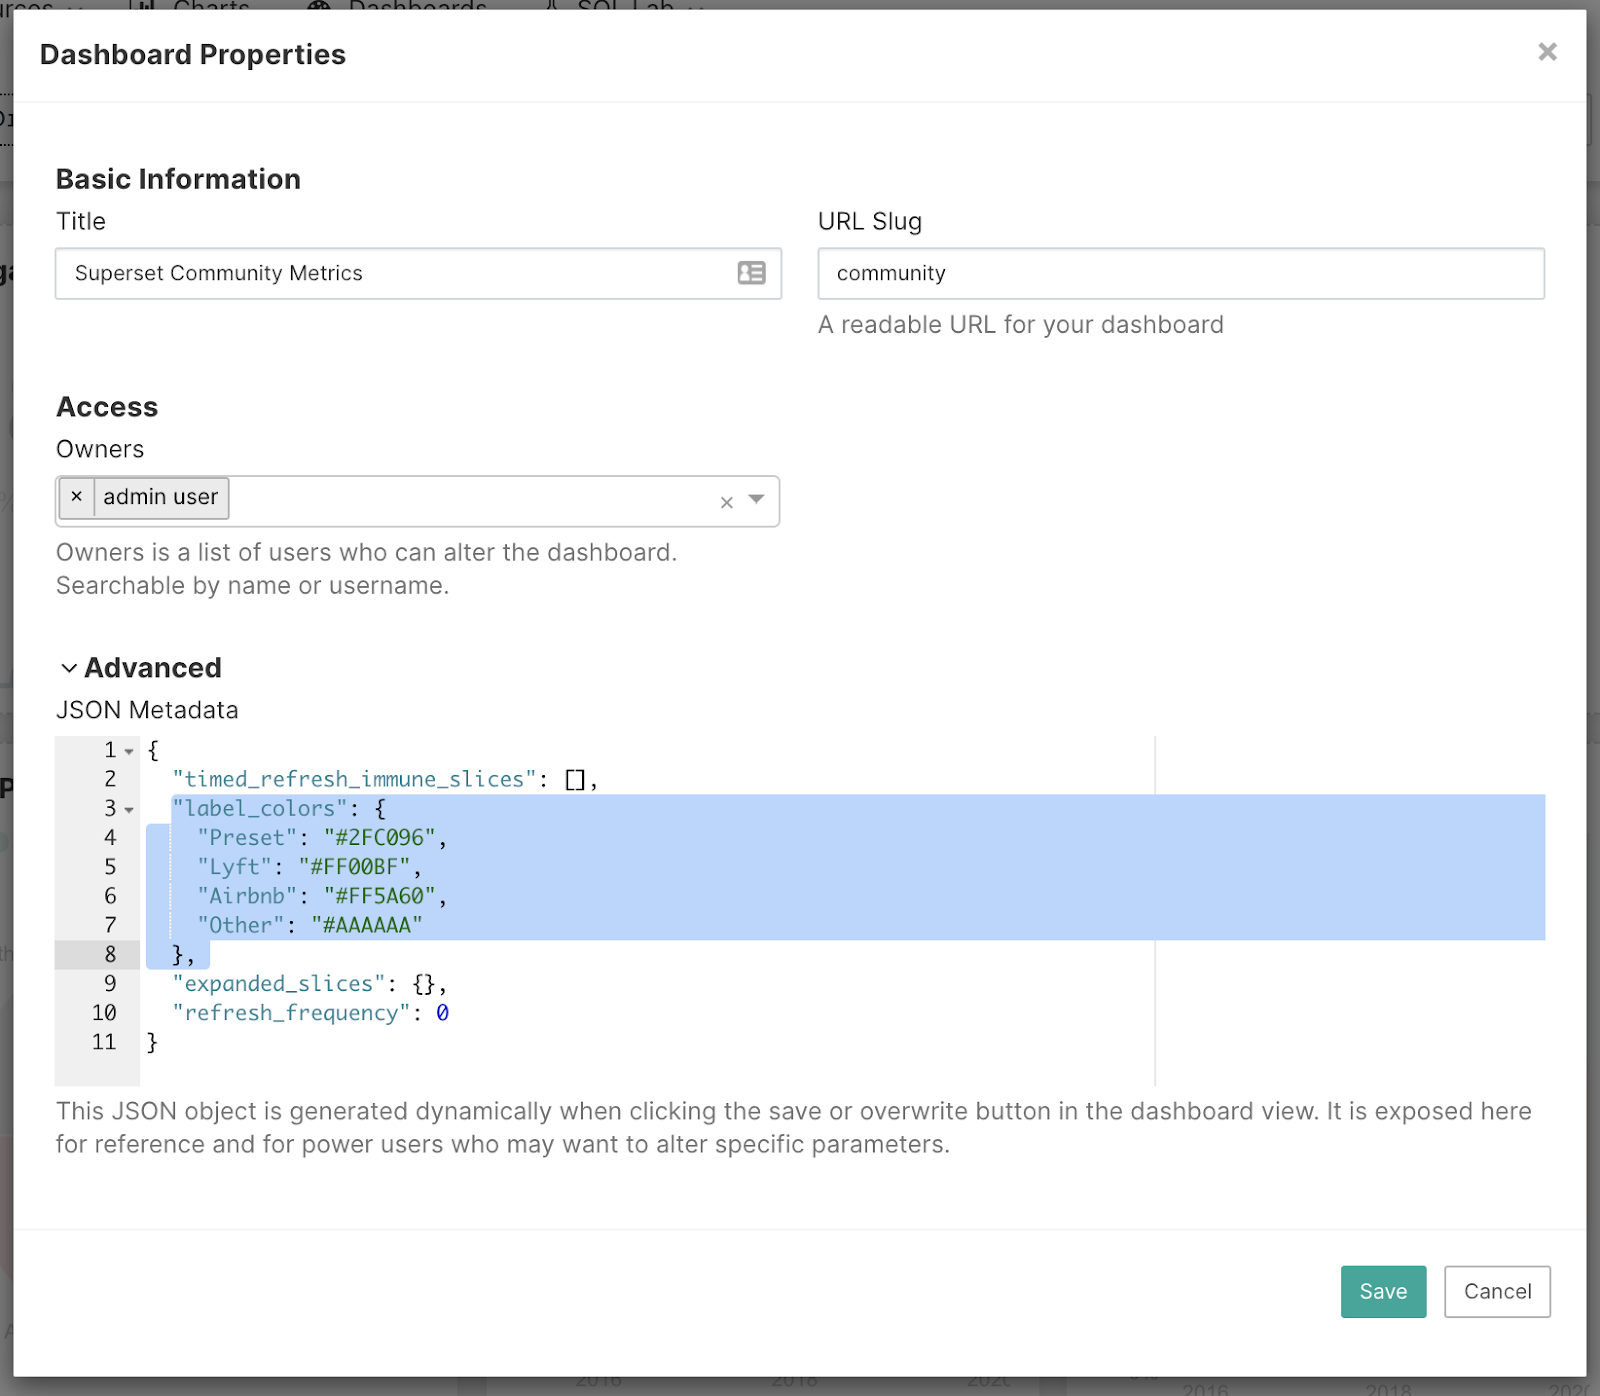Click the Other color value #AAAAAA
The height and width of the screenshot is (1396, 1600).
(367, 925)
